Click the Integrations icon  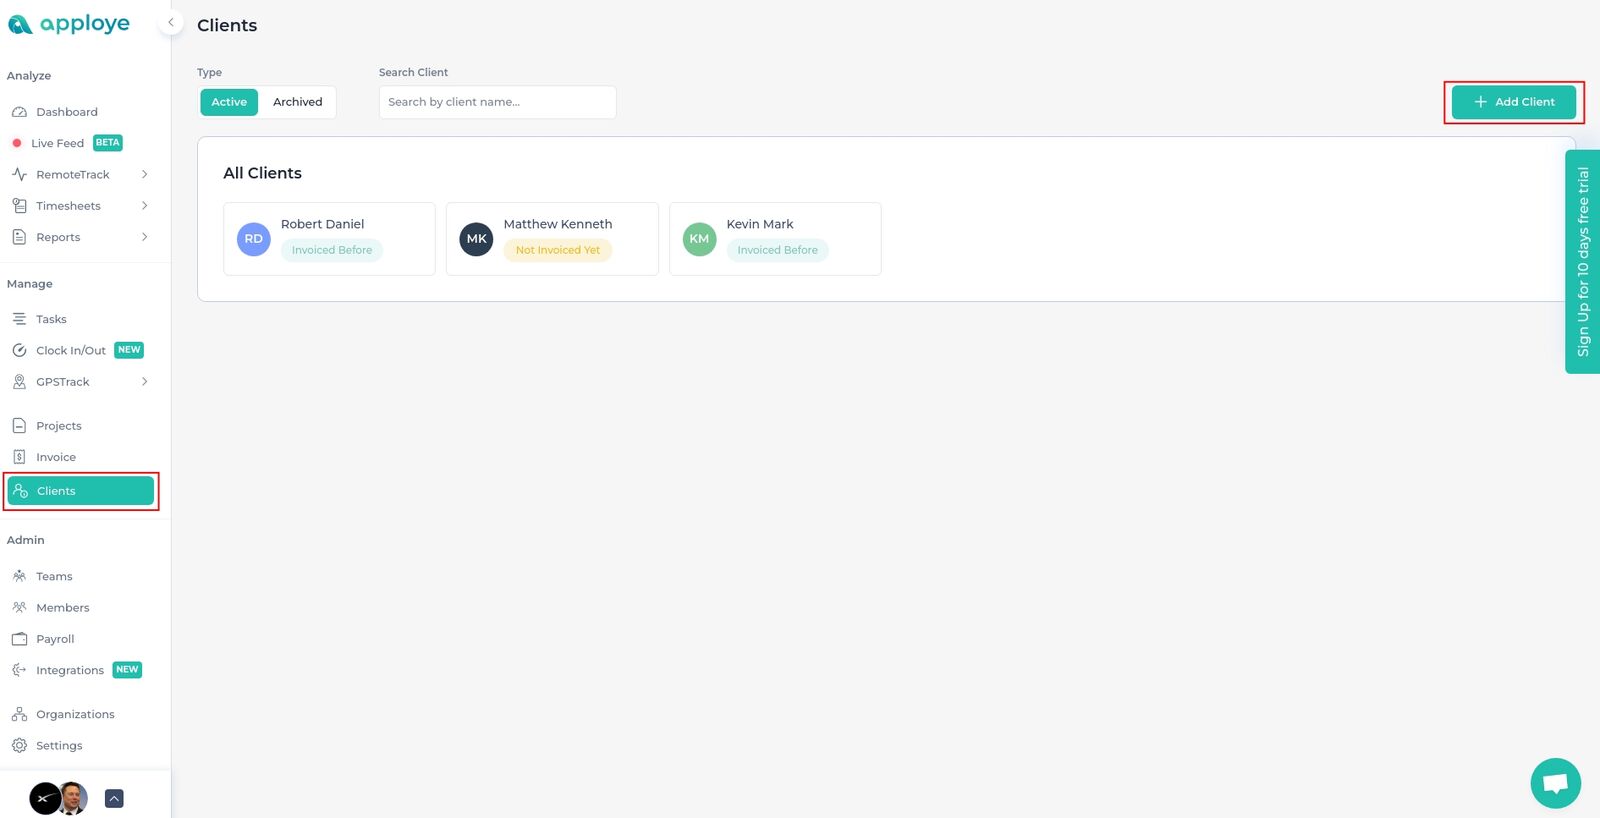19,670
